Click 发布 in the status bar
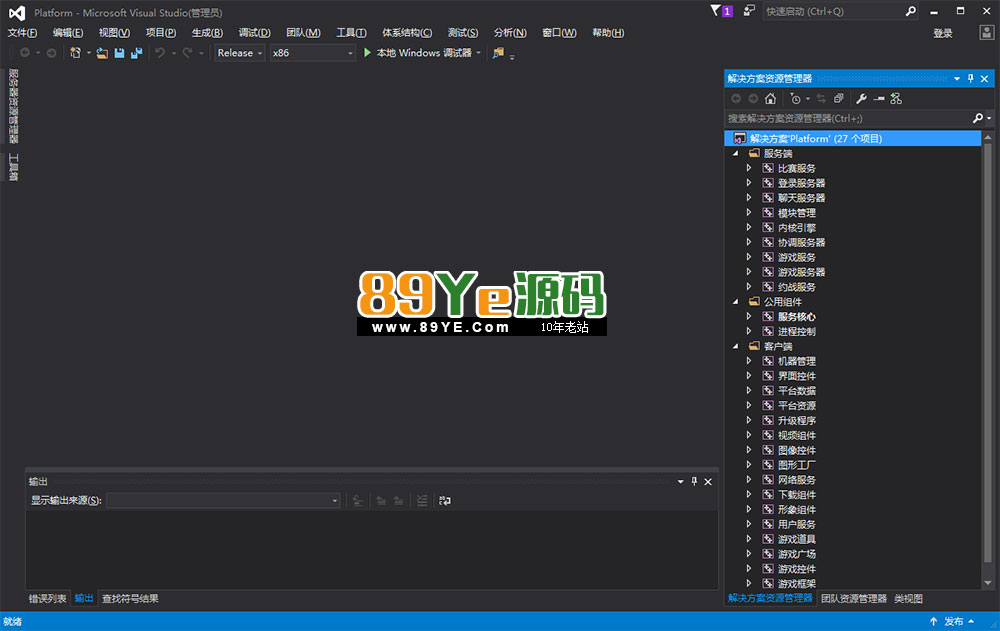Screen dimensions: 1000x631 click(x=953, y=621)
